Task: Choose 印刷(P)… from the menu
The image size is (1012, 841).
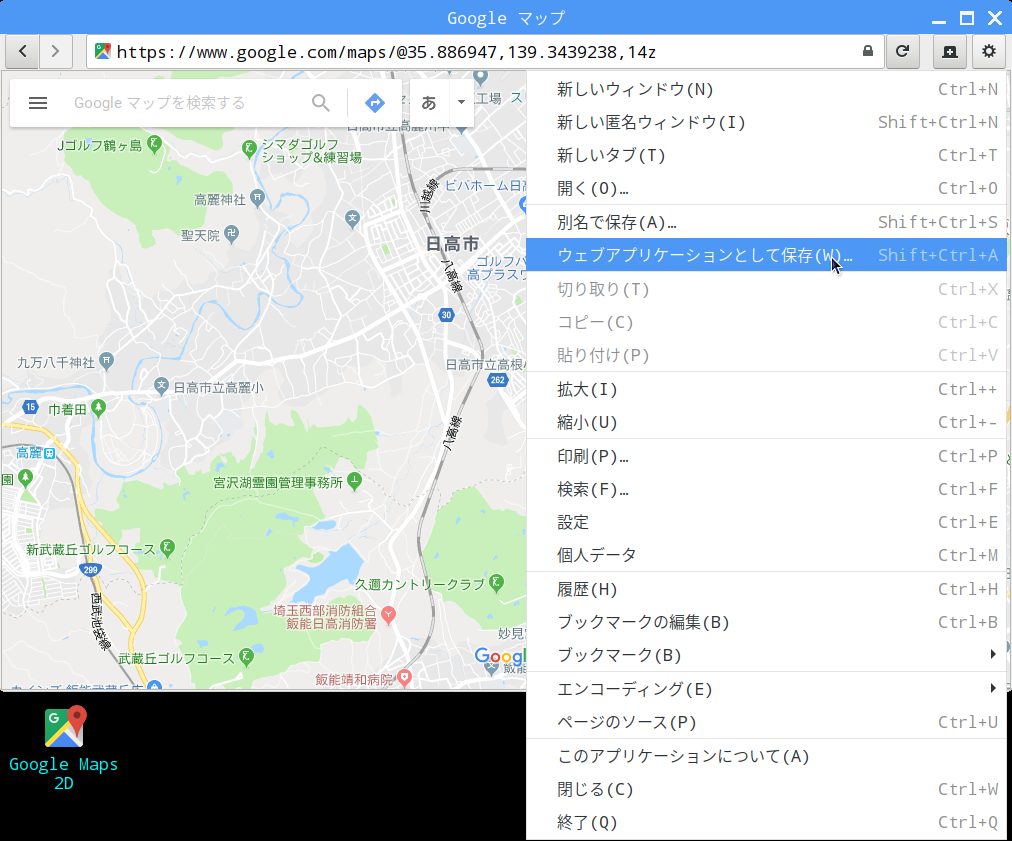Action: [x=767, y=456]
